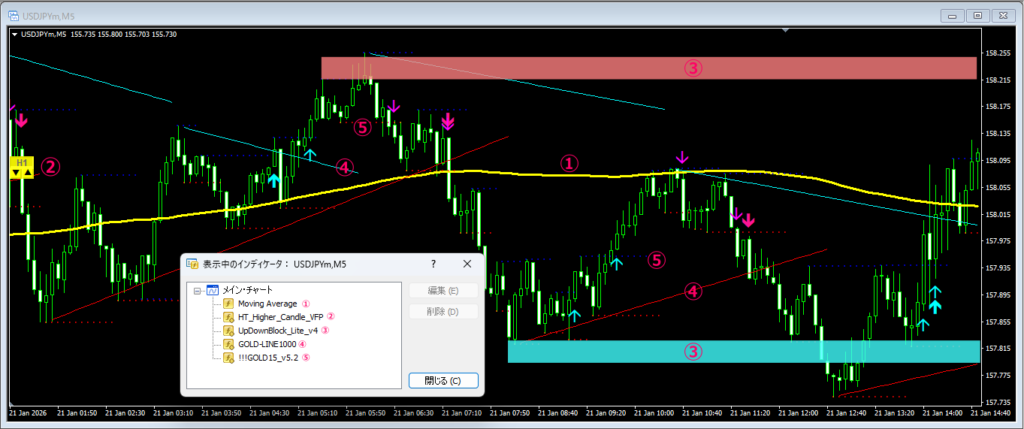Screen dimensions: 1024x429
Task: Select the HT_Higher_Candle_VFP indicator entry
Action: coord(281,316)
